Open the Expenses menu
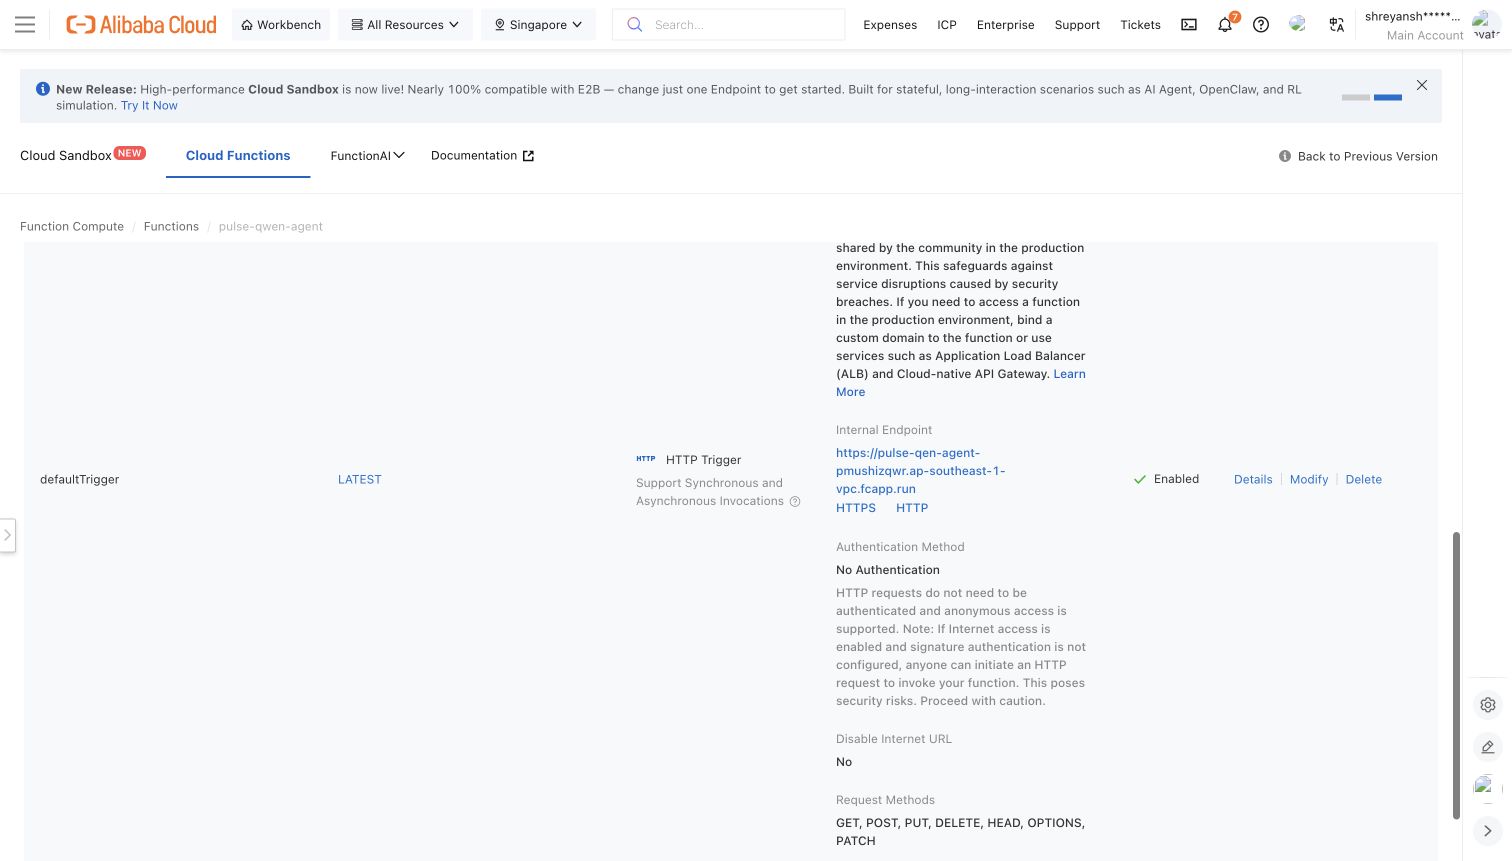The height and width of the screenshot is (861, 1512). pyautogui.click(x=890, y=25)
